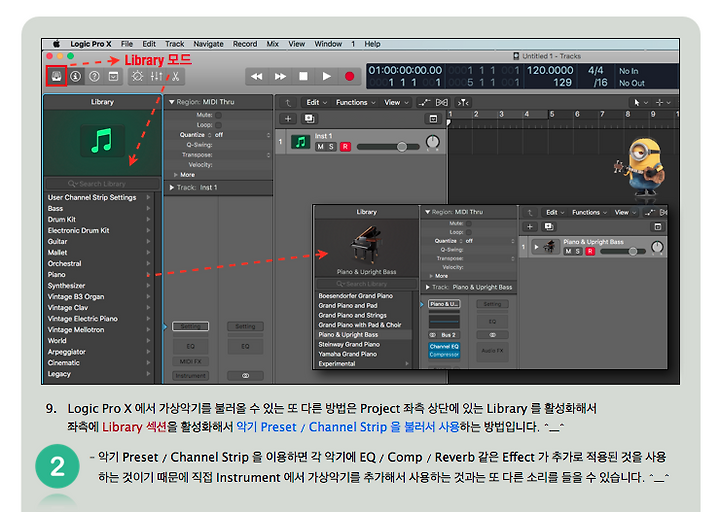Open the crosshair Command-click Tool menu
The width and height of the screenshot is (720, 512).
coord(663,102)
